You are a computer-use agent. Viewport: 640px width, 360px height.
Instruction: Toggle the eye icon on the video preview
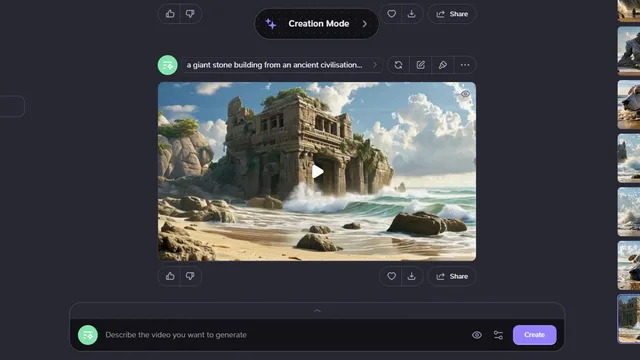coord(465,94)
